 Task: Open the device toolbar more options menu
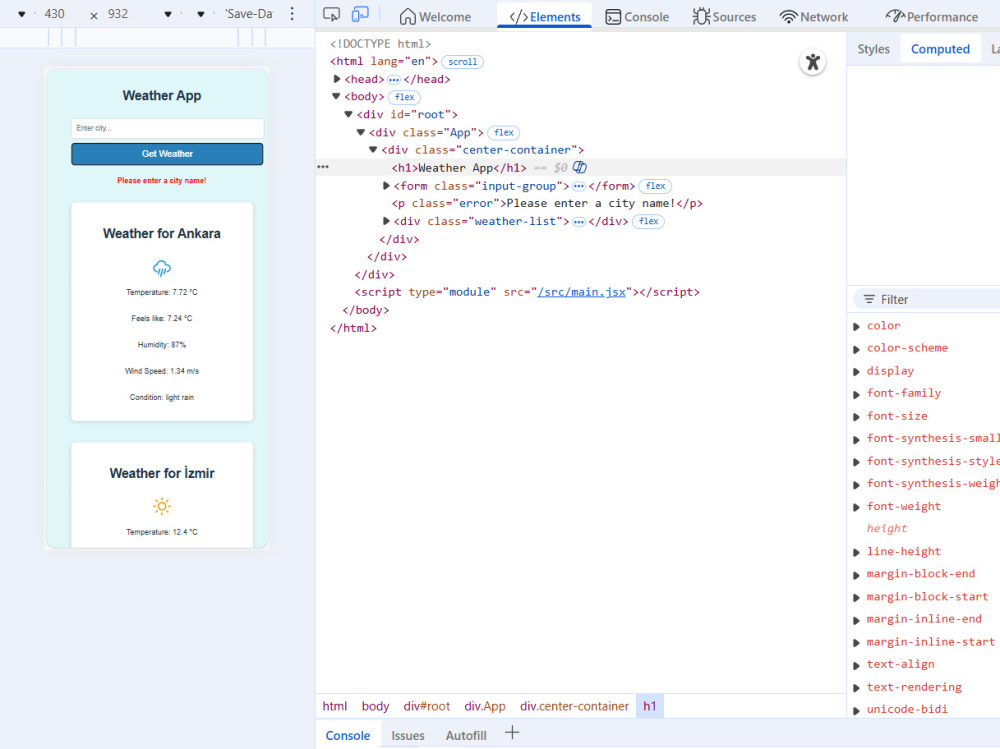[x=292, y=14]
